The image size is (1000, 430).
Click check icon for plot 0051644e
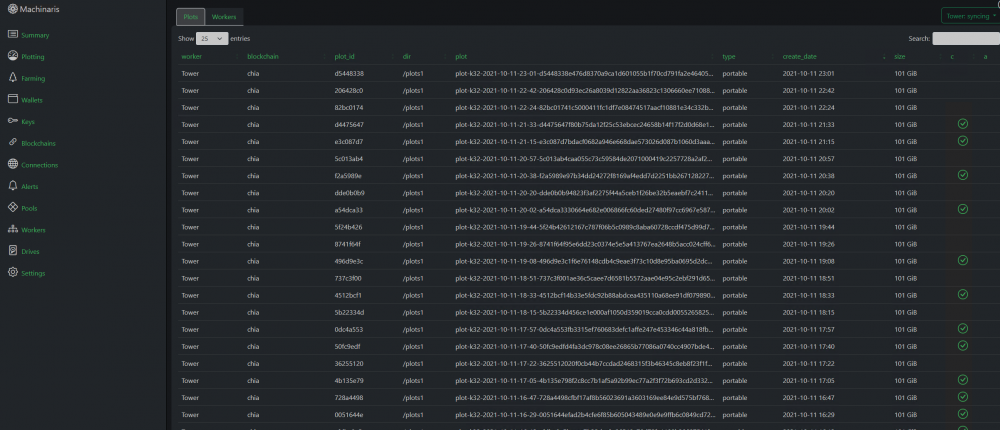962,414
